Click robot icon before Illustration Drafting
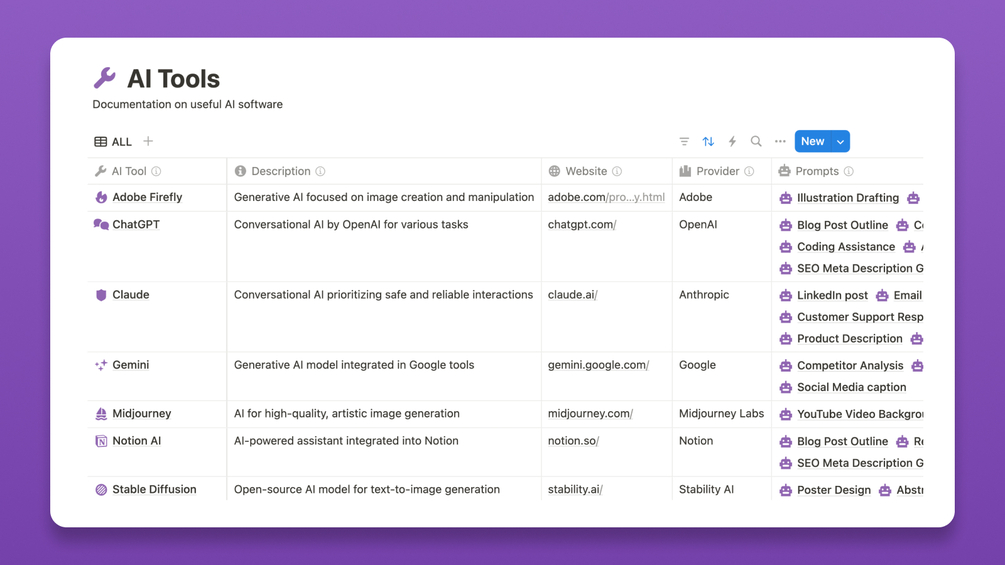The width and height of the screenshot is (1005, 565). pyautogui.click(x=786, y=198)
